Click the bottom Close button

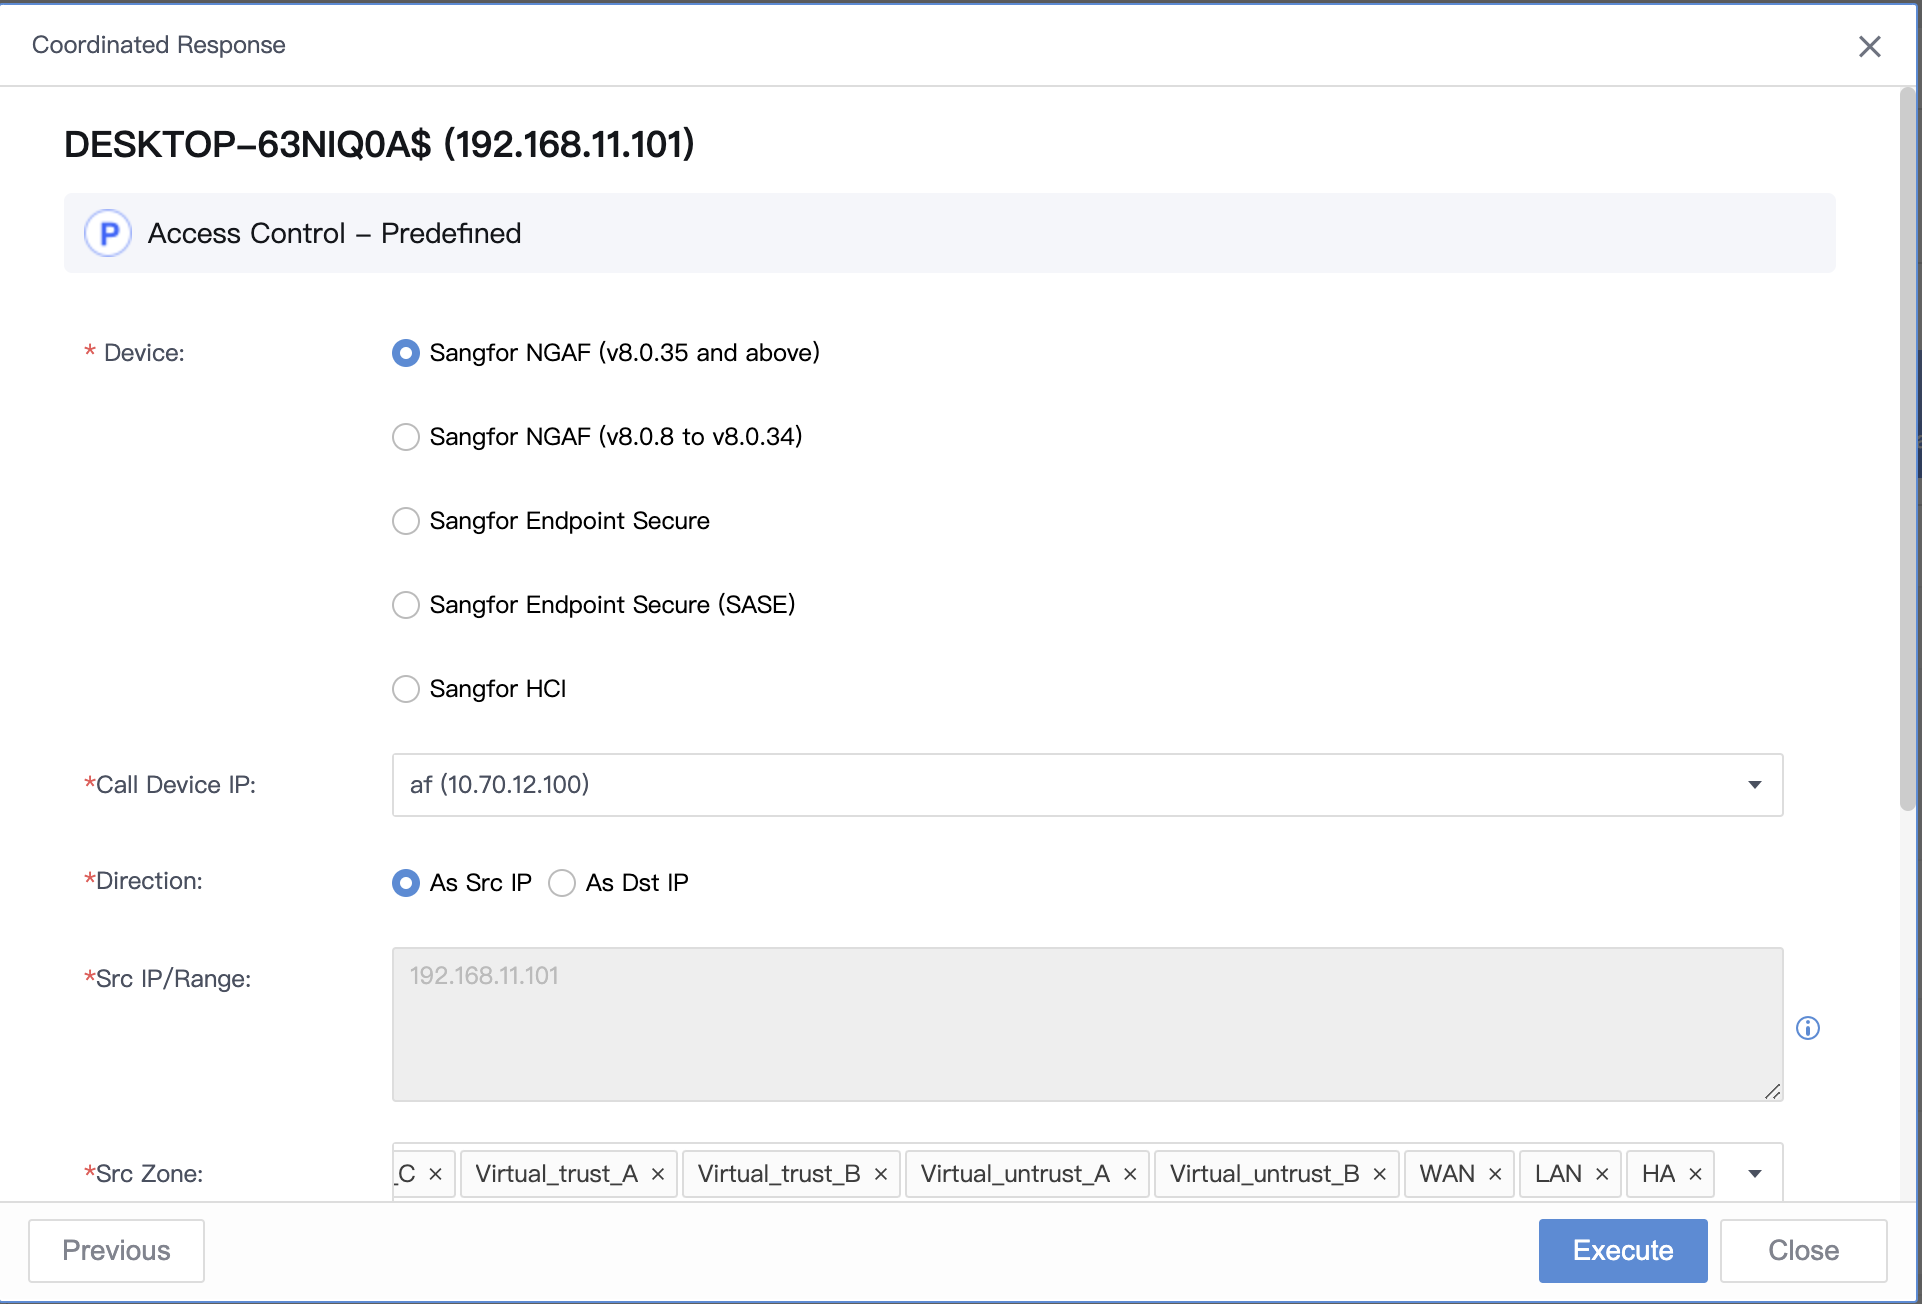[1803, 1250]
